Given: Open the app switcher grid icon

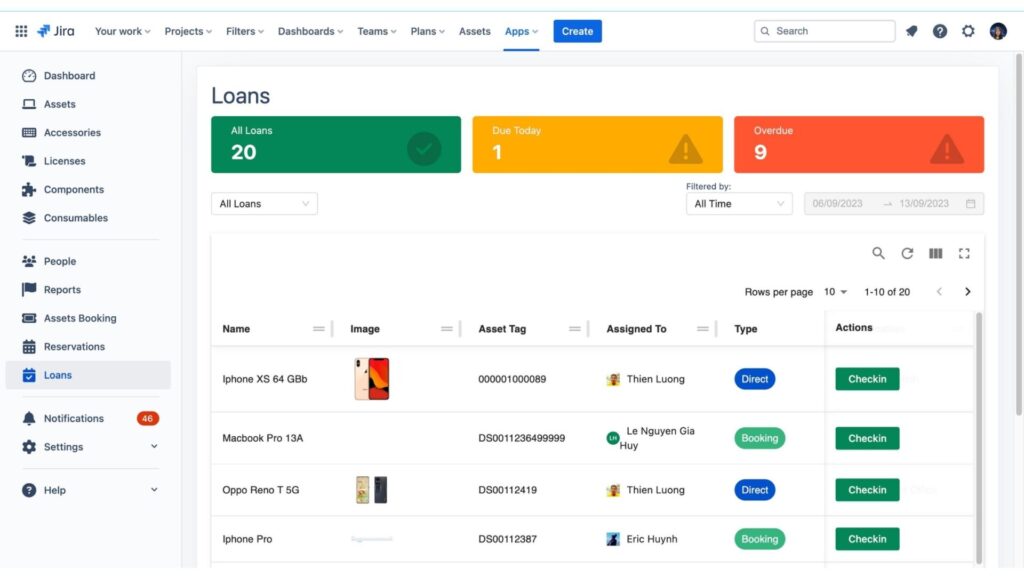Looking at the screenshot, I should (20, 30).
